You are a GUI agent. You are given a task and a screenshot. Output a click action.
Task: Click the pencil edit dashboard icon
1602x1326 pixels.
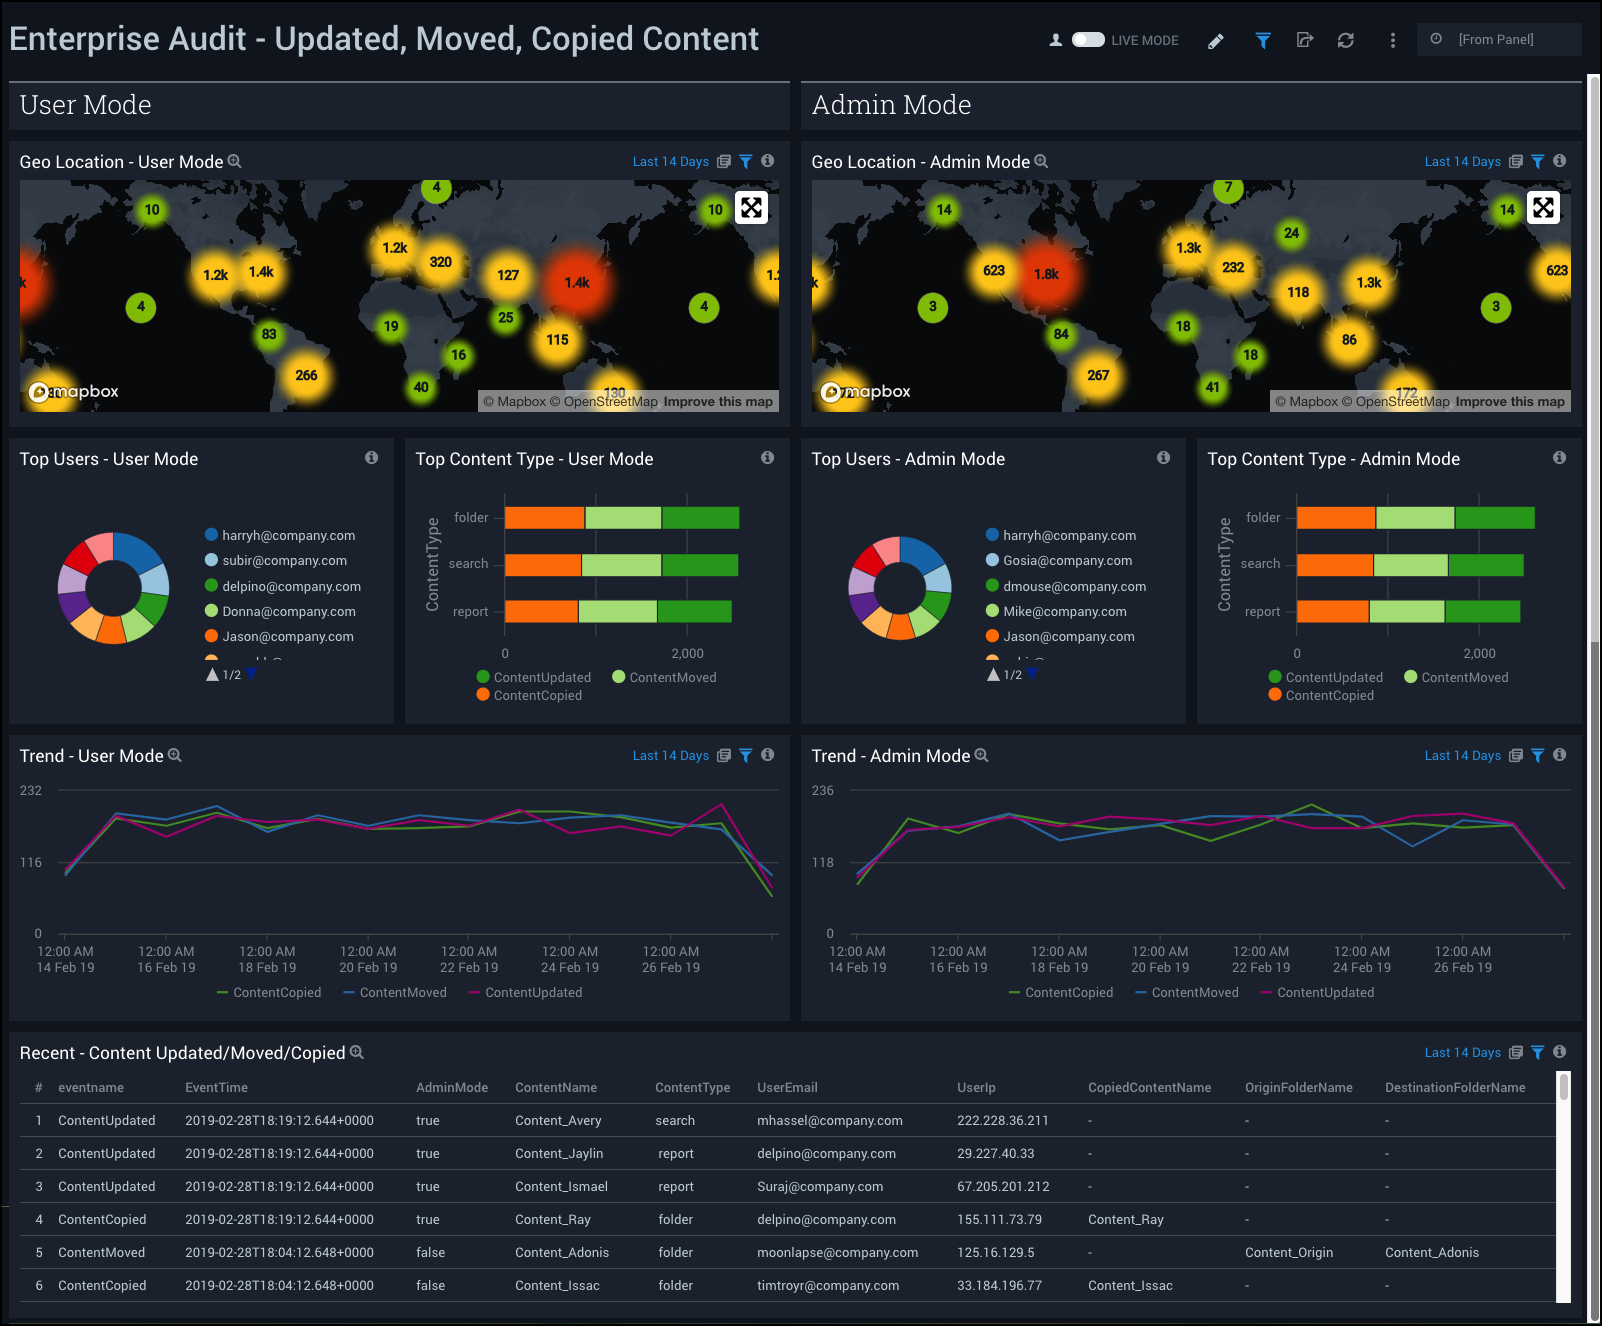[x=1215, y=41]
